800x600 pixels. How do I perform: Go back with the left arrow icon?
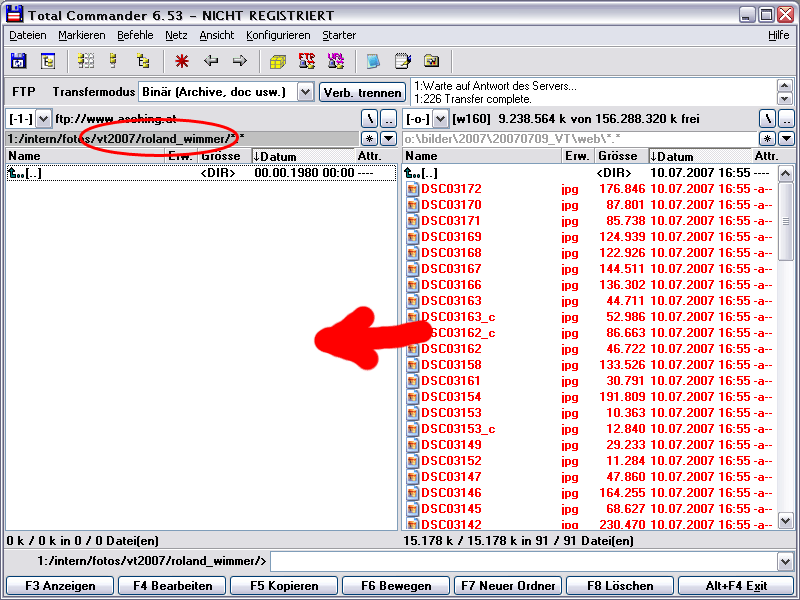tap(211, 61)
